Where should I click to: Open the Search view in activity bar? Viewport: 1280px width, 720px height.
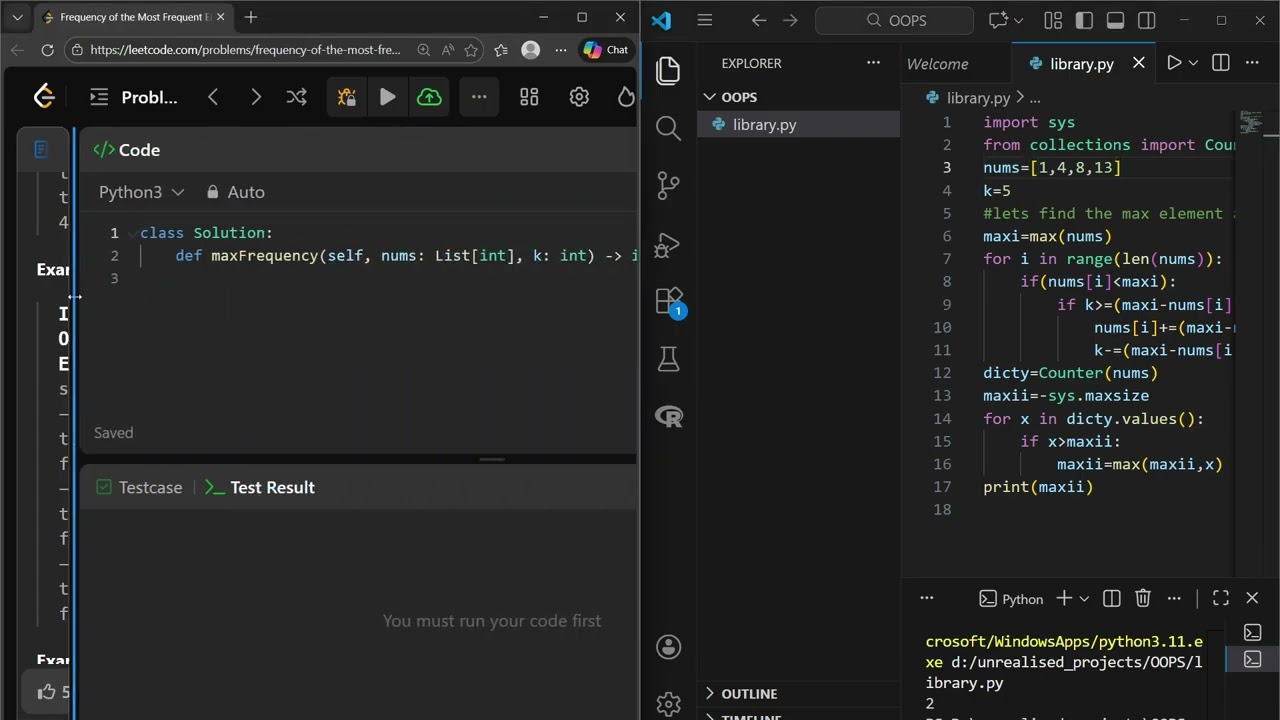(668, 128)
